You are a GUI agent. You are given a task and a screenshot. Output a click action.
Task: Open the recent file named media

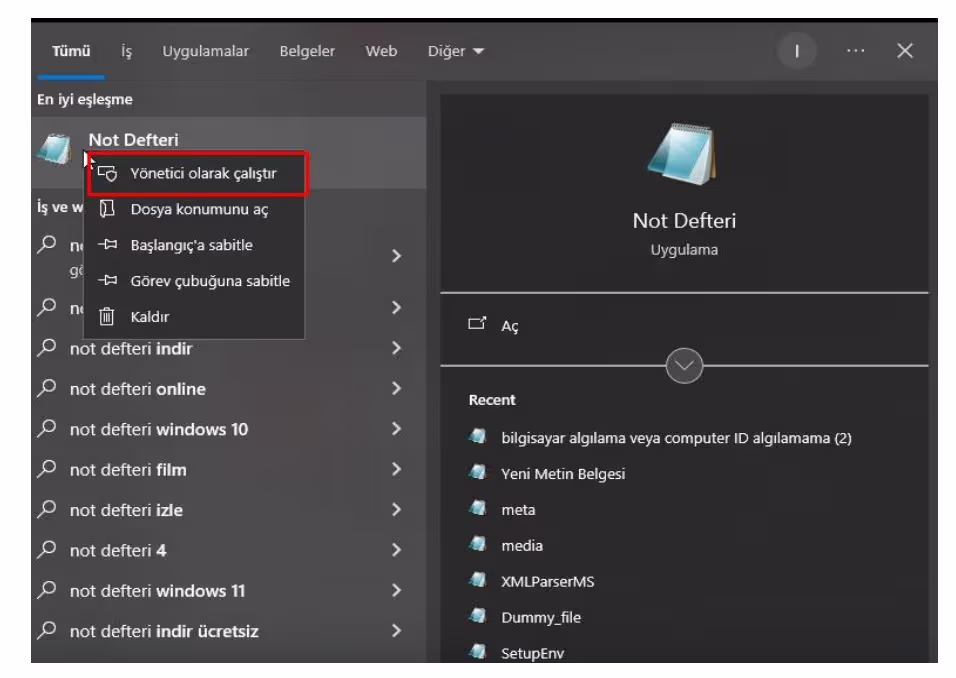(x=522, y=546)
